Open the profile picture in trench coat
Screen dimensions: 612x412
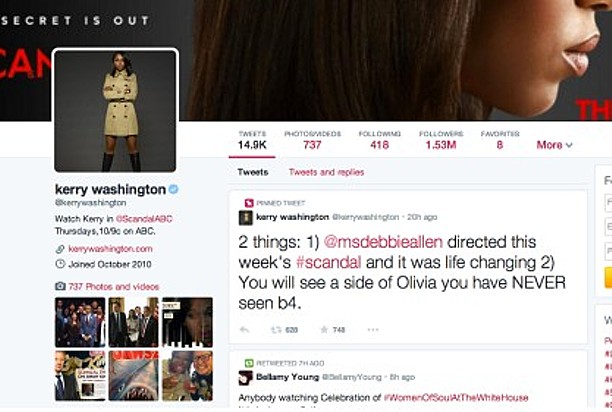click(x=115, y=111)
